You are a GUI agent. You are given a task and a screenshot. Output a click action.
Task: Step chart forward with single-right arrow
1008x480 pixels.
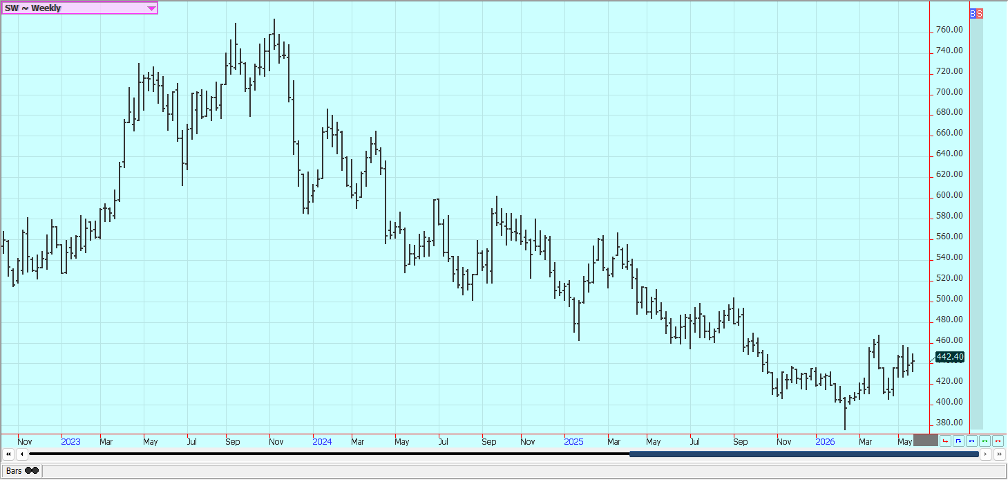986,454
